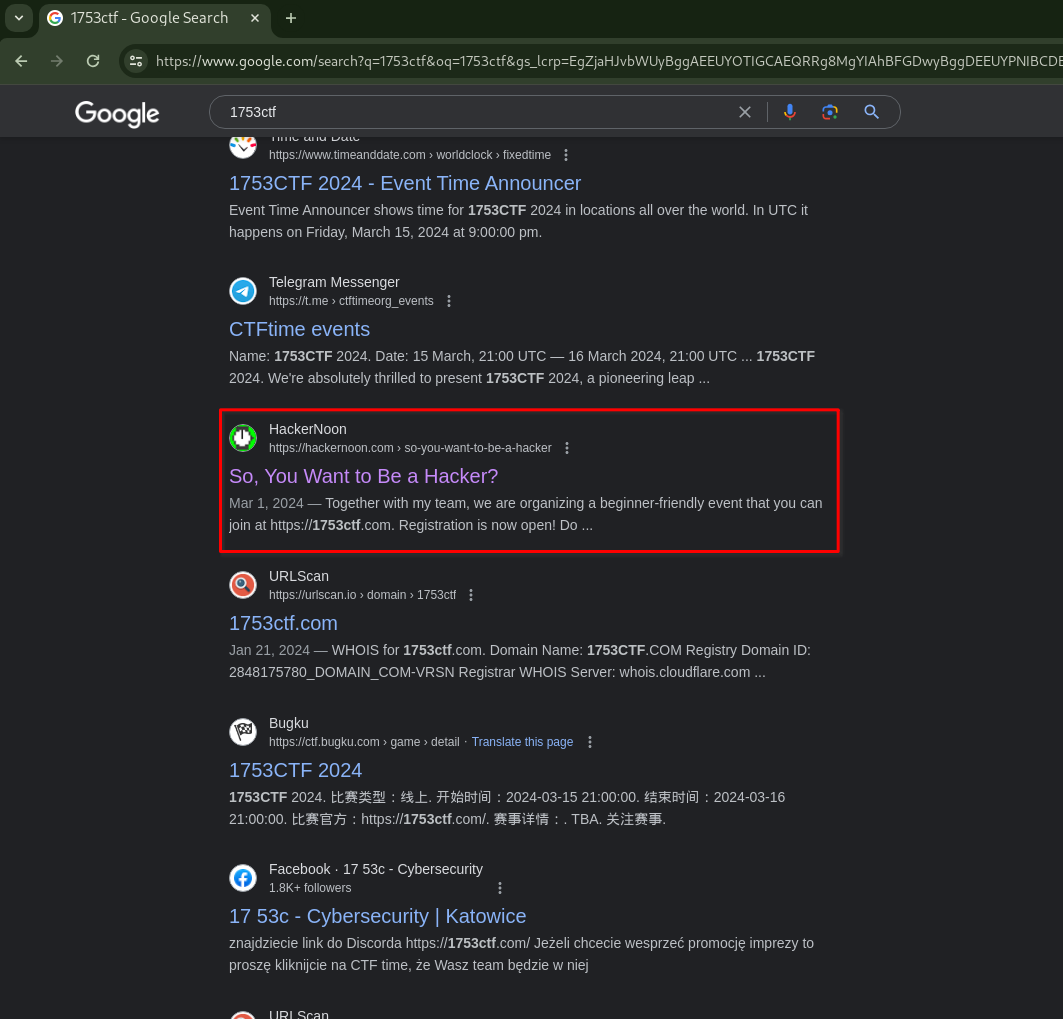Open So, You Want to Be a Hacker? result

(363, 476)
